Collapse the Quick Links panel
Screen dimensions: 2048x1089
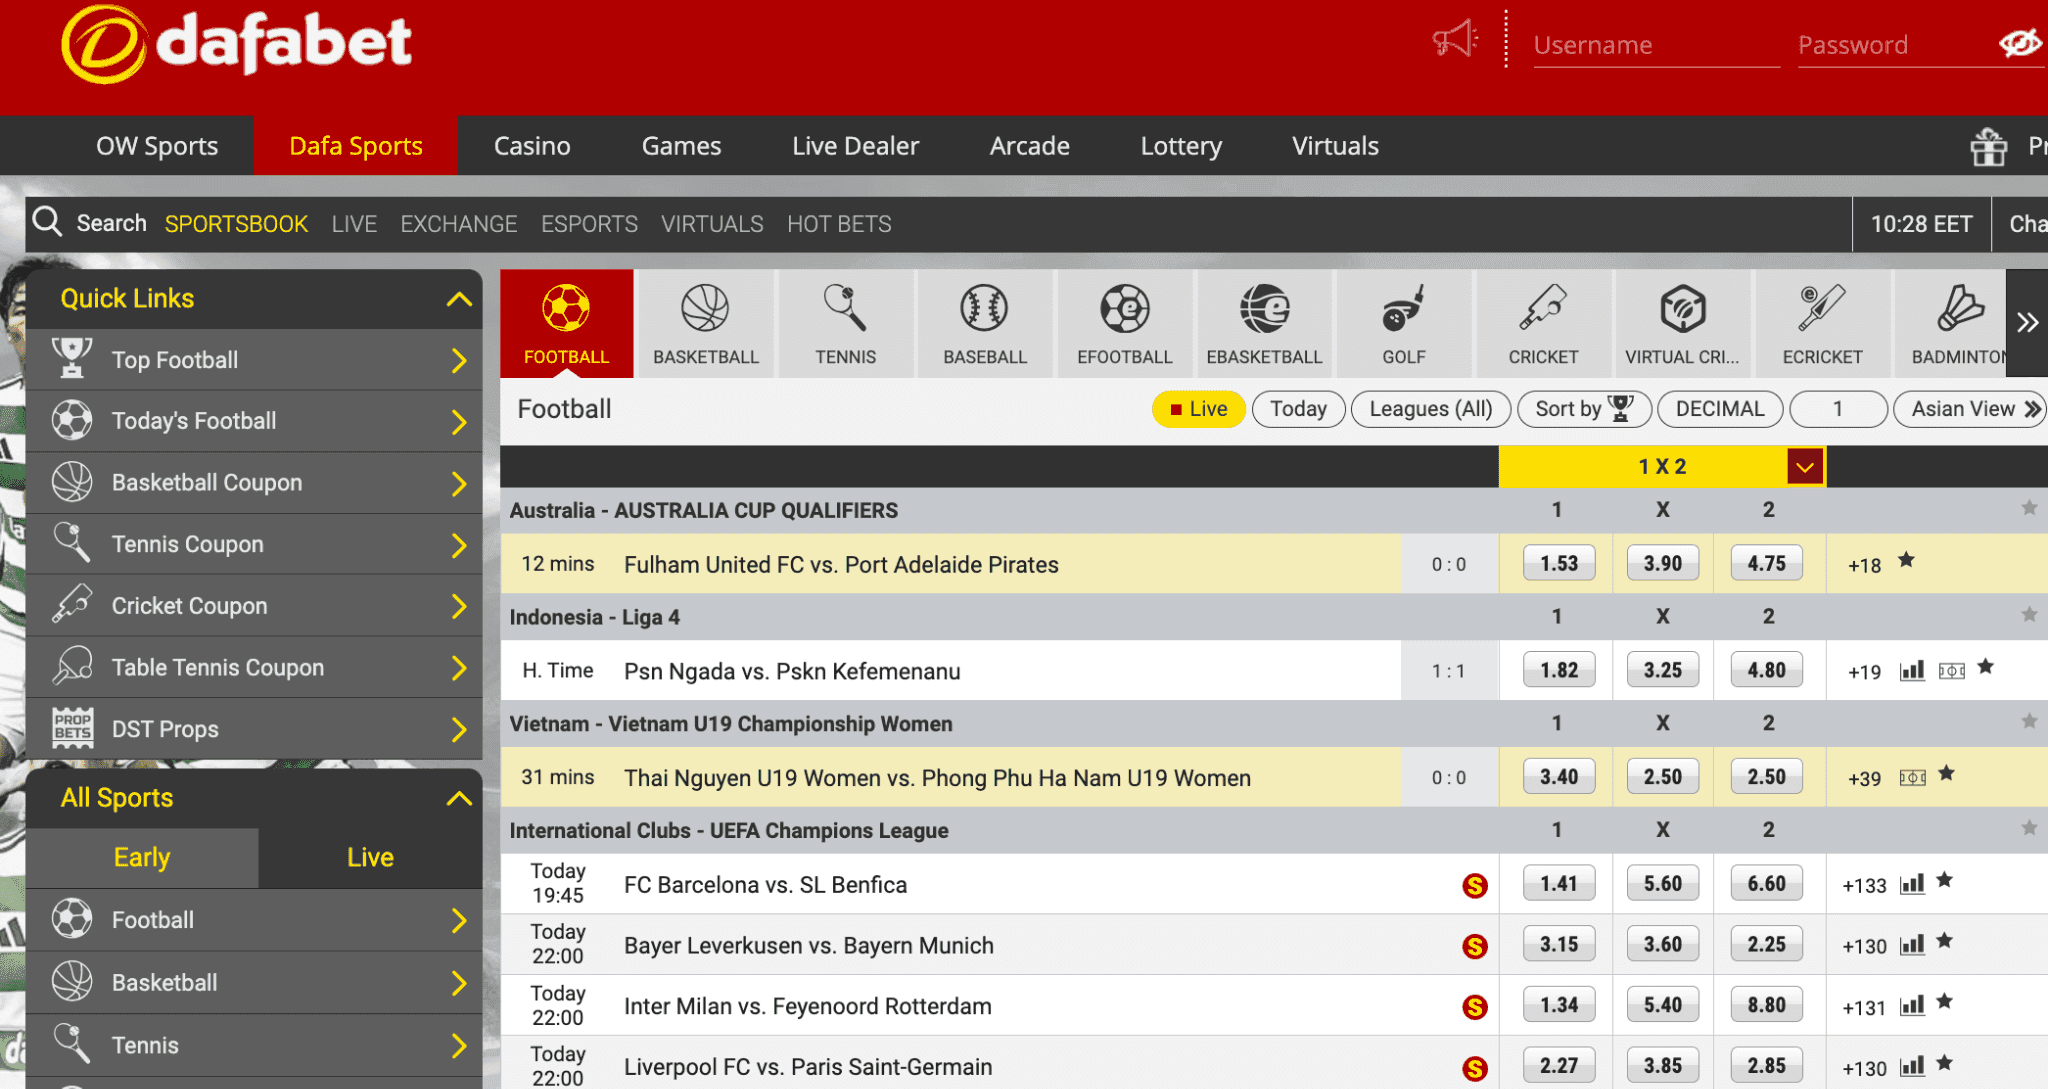coord(459,299)
